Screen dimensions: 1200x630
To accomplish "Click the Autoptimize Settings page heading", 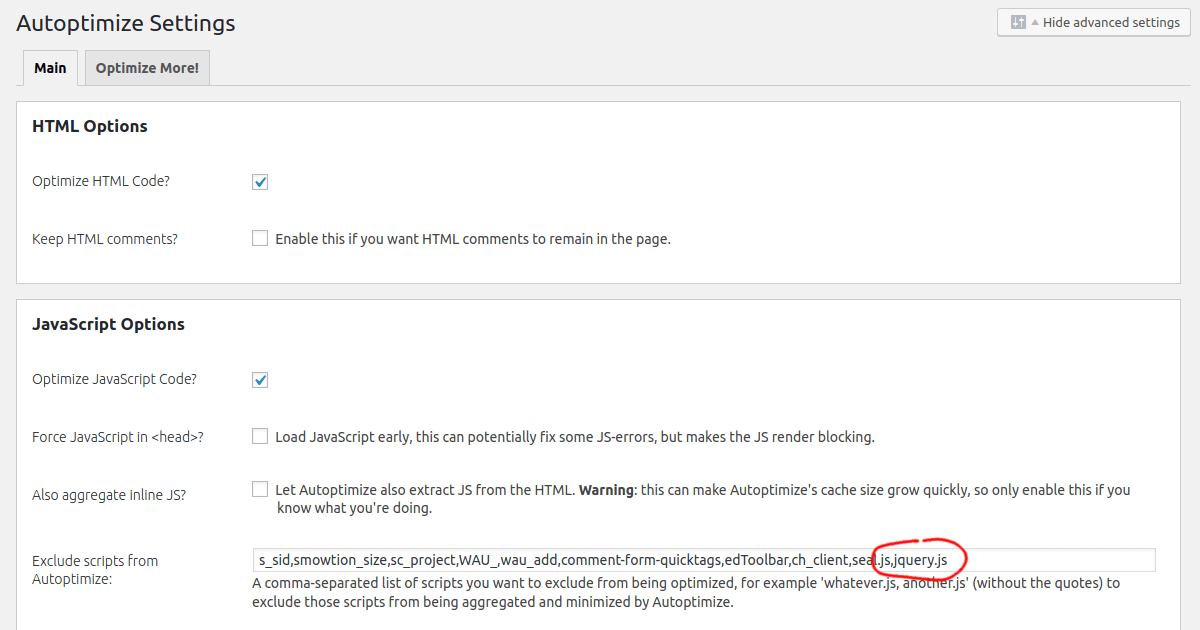I will coord(126,23).
